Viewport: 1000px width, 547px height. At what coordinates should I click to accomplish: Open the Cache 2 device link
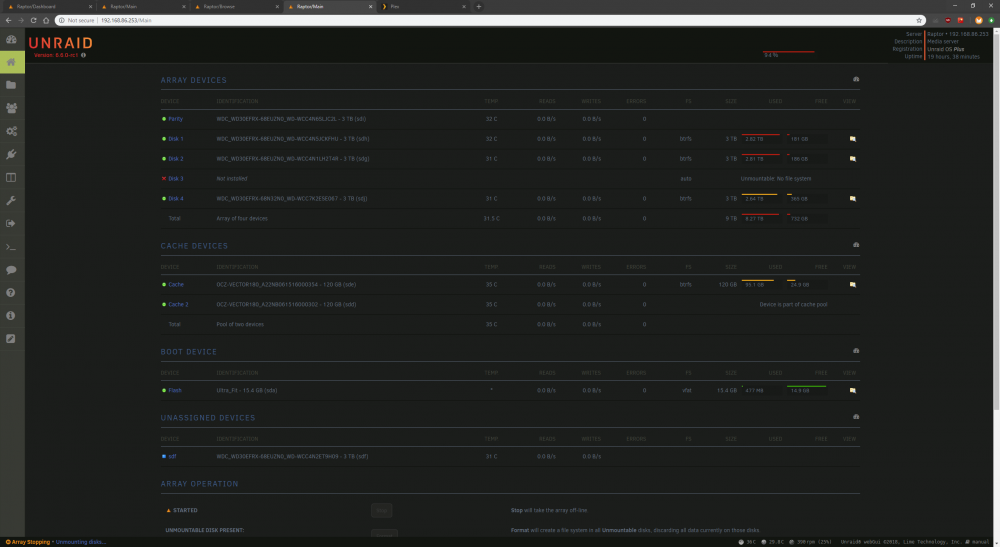178,304
